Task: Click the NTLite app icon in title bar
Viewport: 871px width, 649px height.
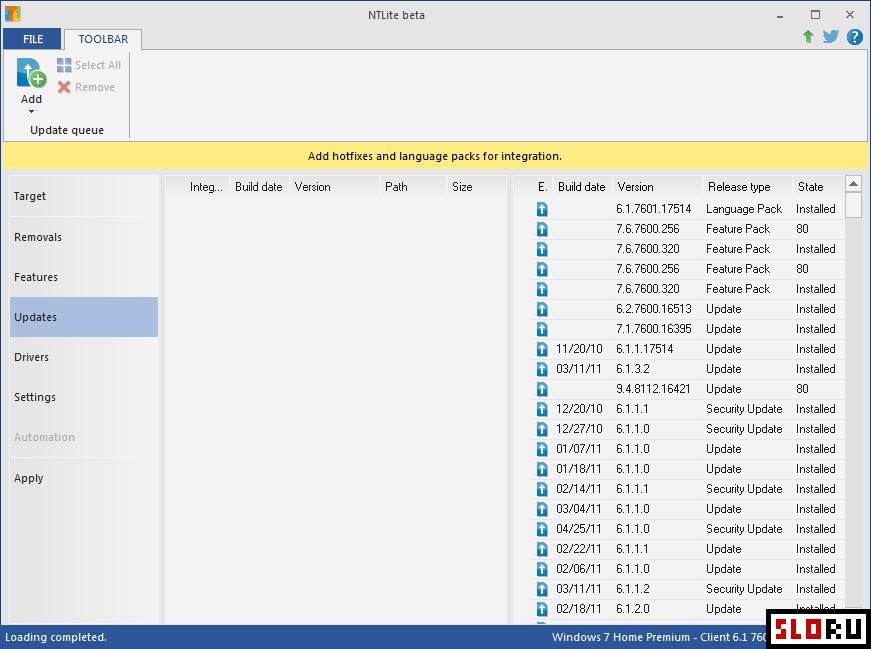Action: click(12, 14)
